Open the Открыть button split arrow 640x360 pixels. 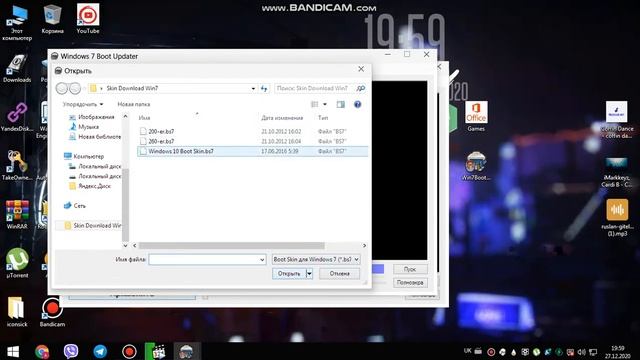[309, 273]
